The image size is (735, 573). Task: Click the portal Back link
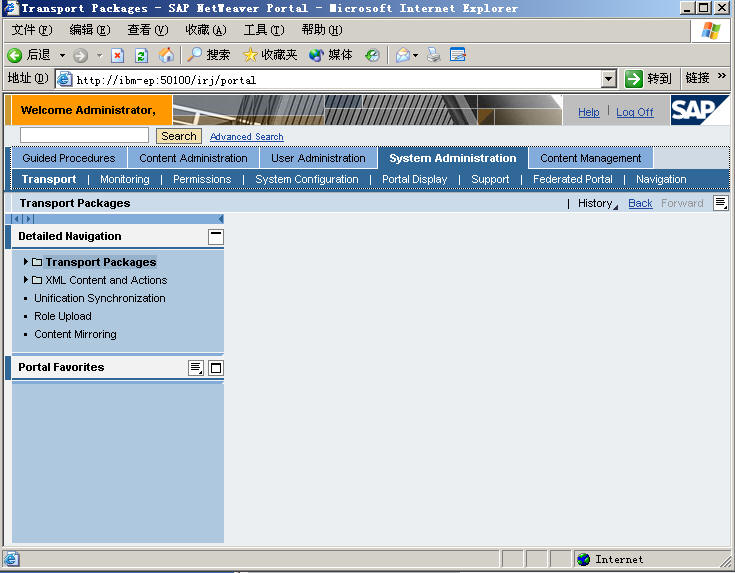(640, 204)
